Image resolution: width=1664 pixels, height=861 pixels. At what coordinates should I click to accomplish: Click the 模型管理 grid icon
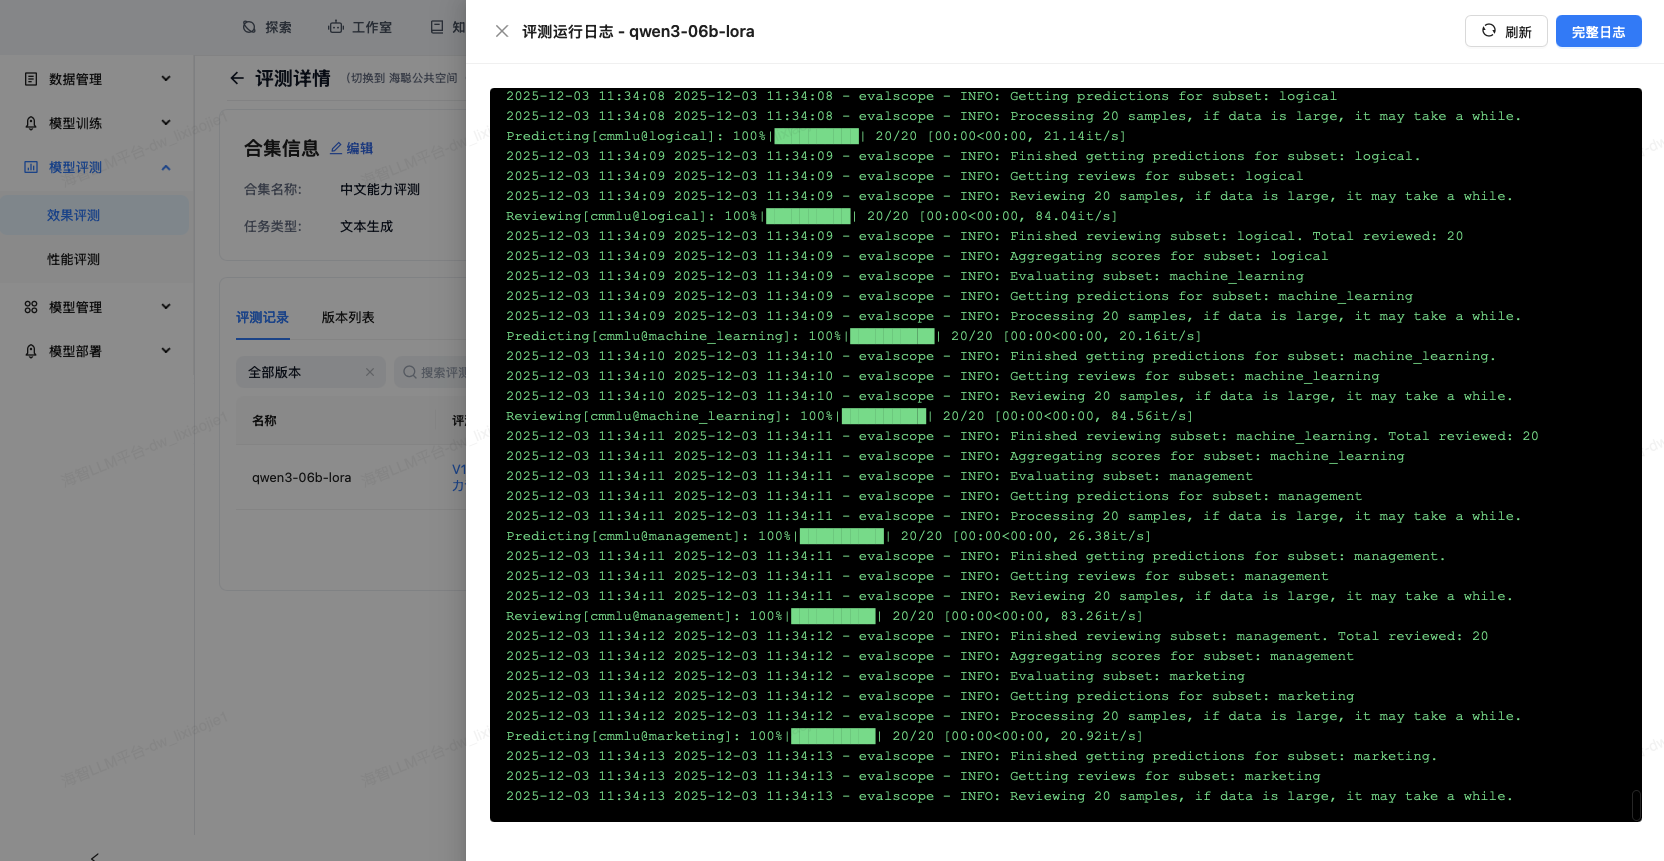click(x=31, y=307)
